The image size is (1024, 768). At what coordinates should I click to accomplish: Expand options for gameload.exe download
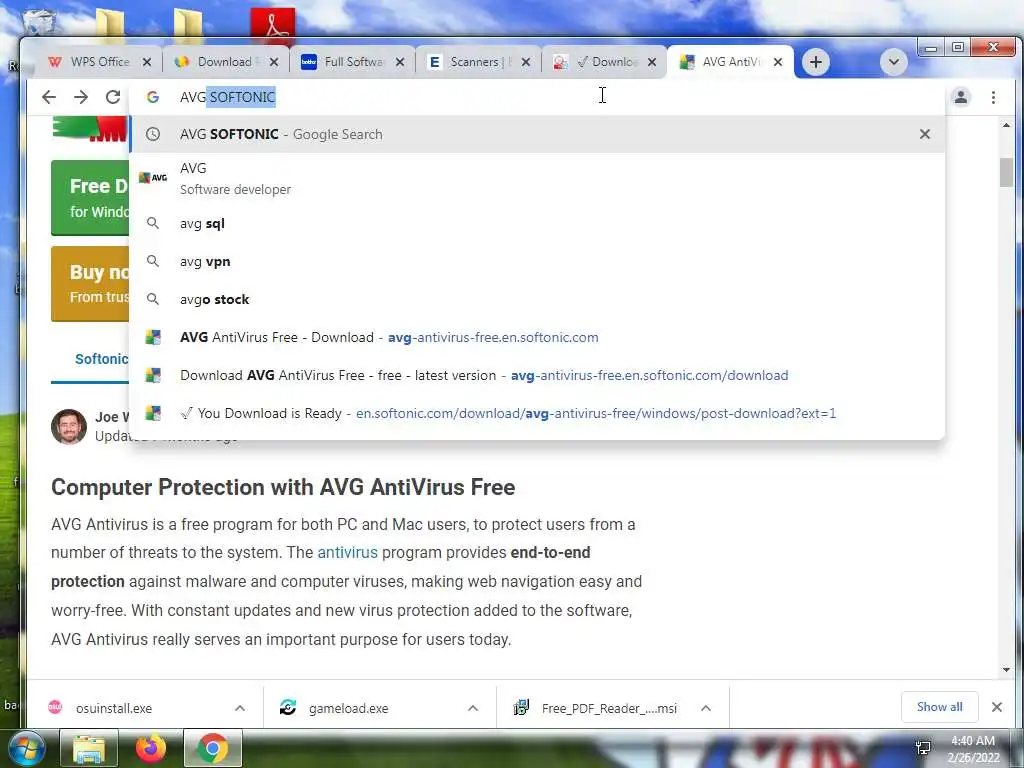tap(473, 709)
